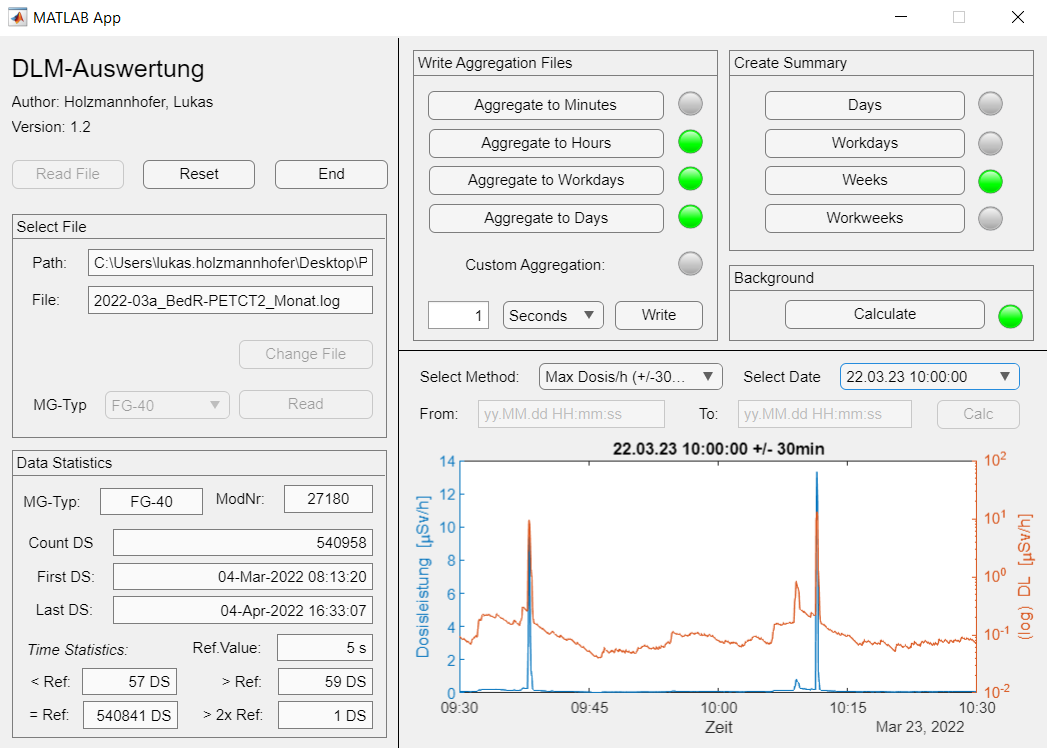Click Calculate in the Background panel

pos(885,315)
